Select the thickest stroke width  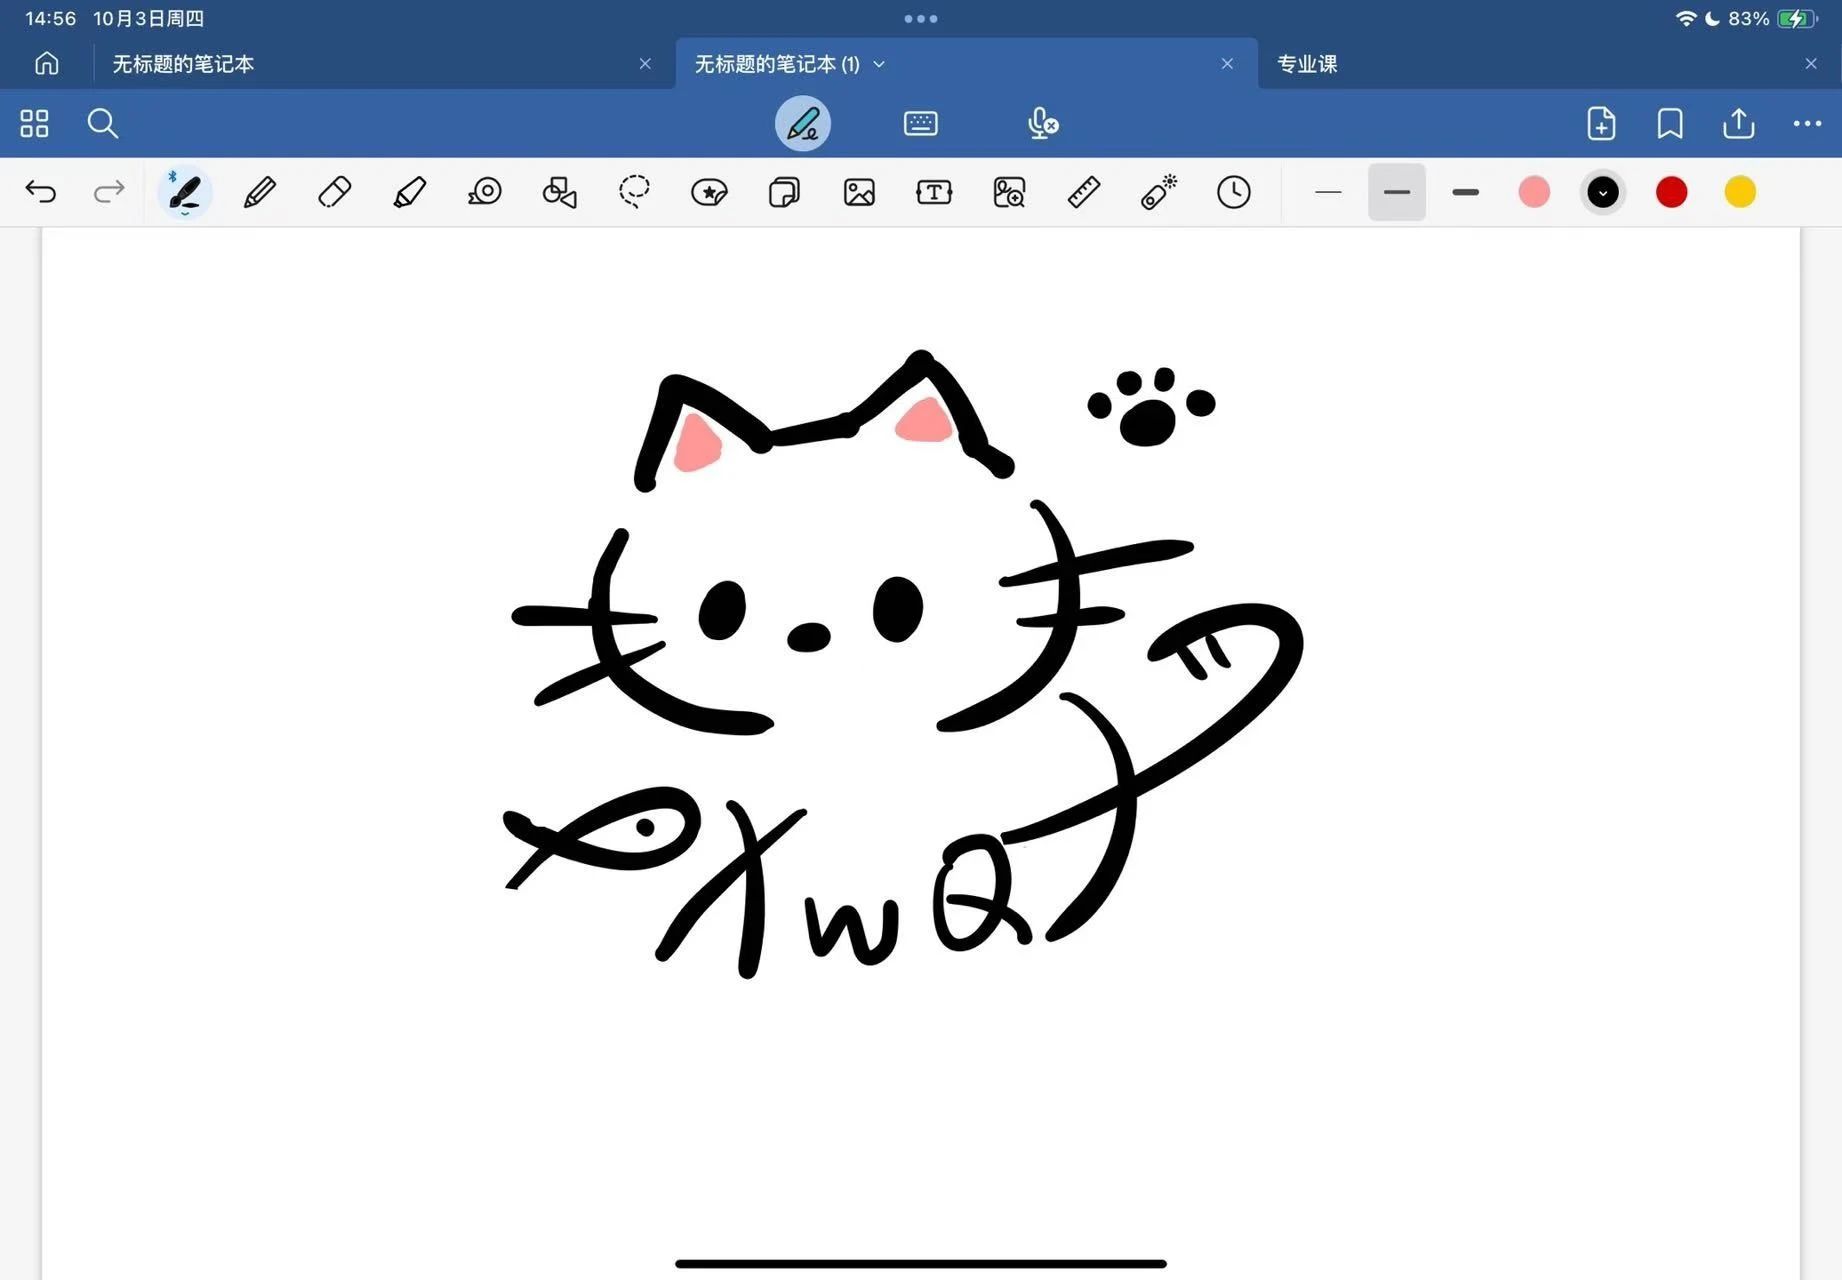(1465, 192)
